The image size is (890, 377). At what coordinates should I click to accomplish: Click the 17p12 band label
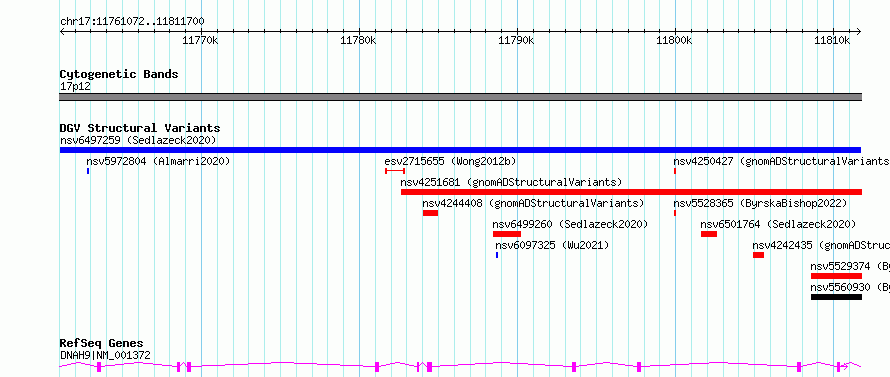tap(75, 87)
